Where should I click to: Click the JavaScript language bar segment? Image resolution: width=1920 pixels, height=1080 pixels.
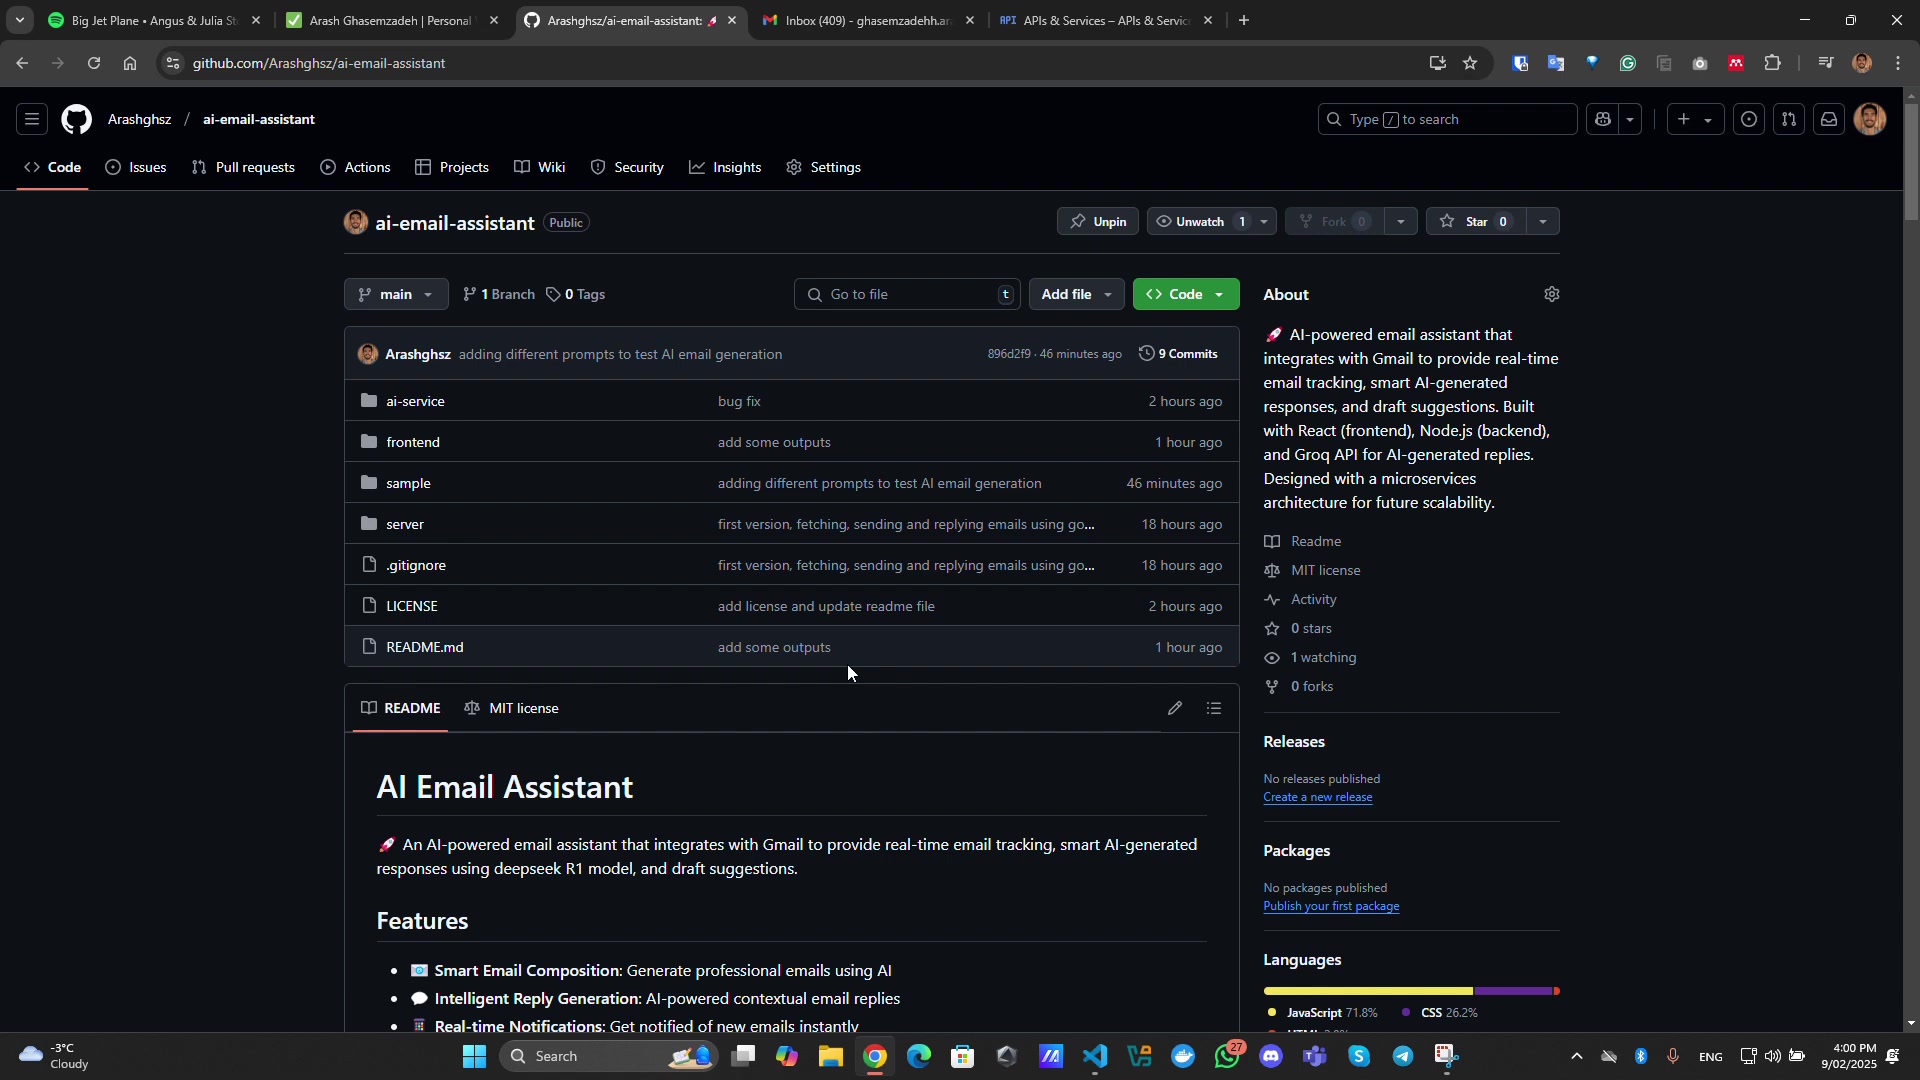coord(1368,991)
